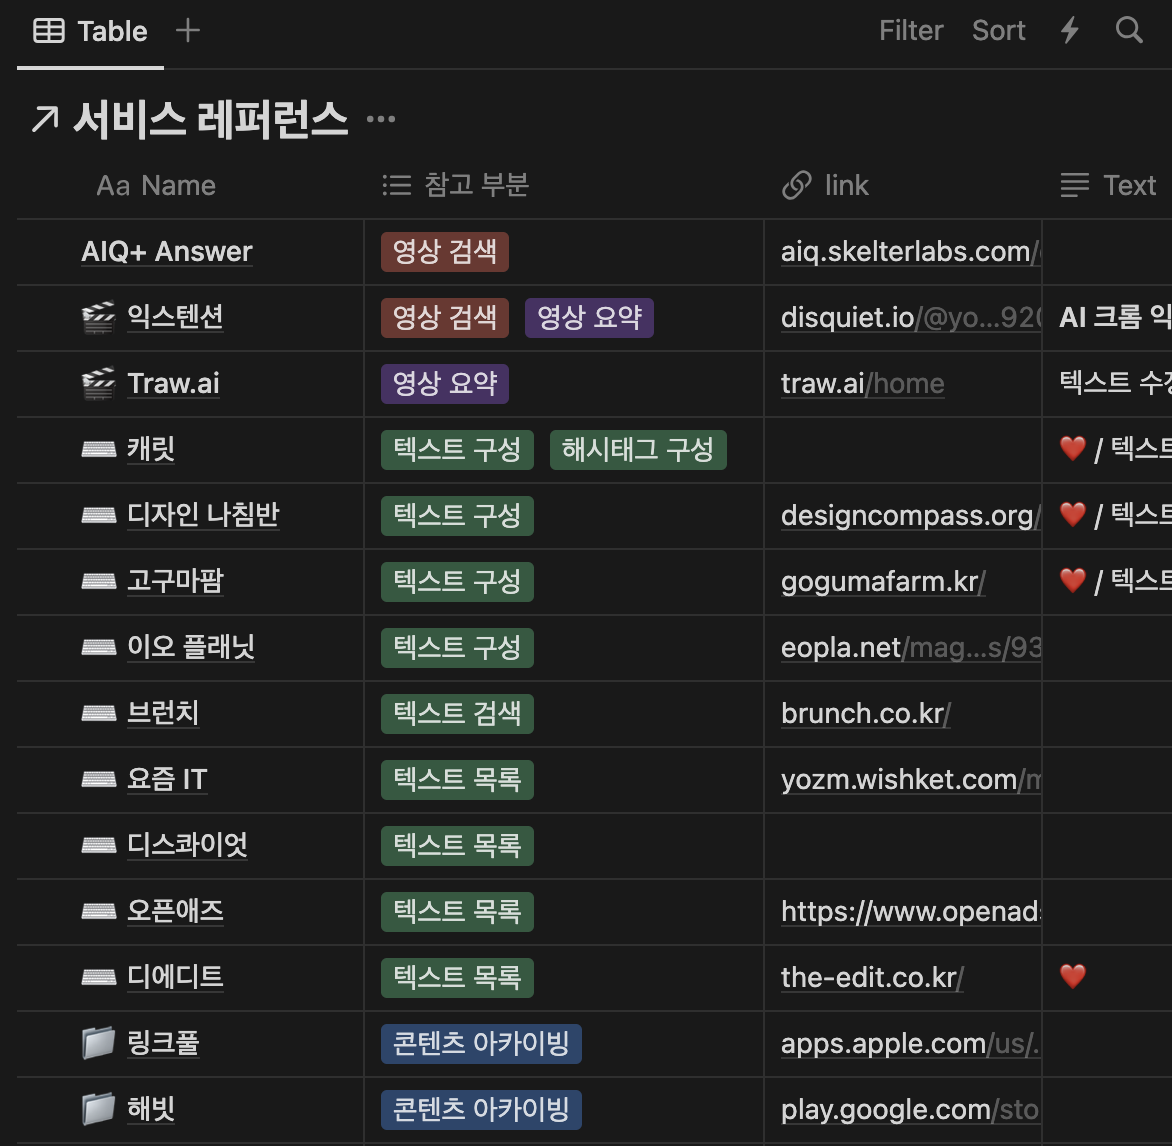Viewport: 1172px width, 1146px height.
Task: Click the folder icon of 링크풀
Action: coord(99,1043)
